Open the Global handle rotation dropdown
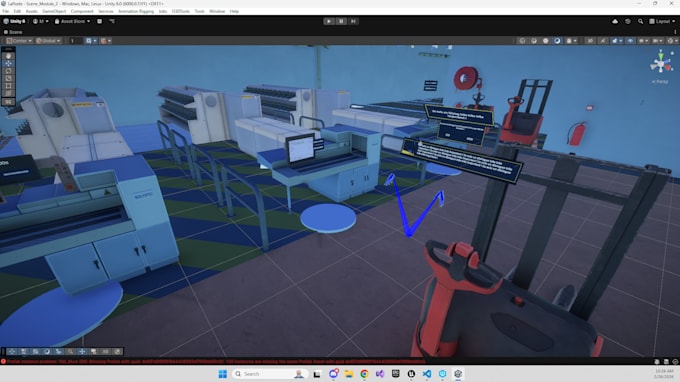Screen dimensions: 680x382 click(48, 41)
